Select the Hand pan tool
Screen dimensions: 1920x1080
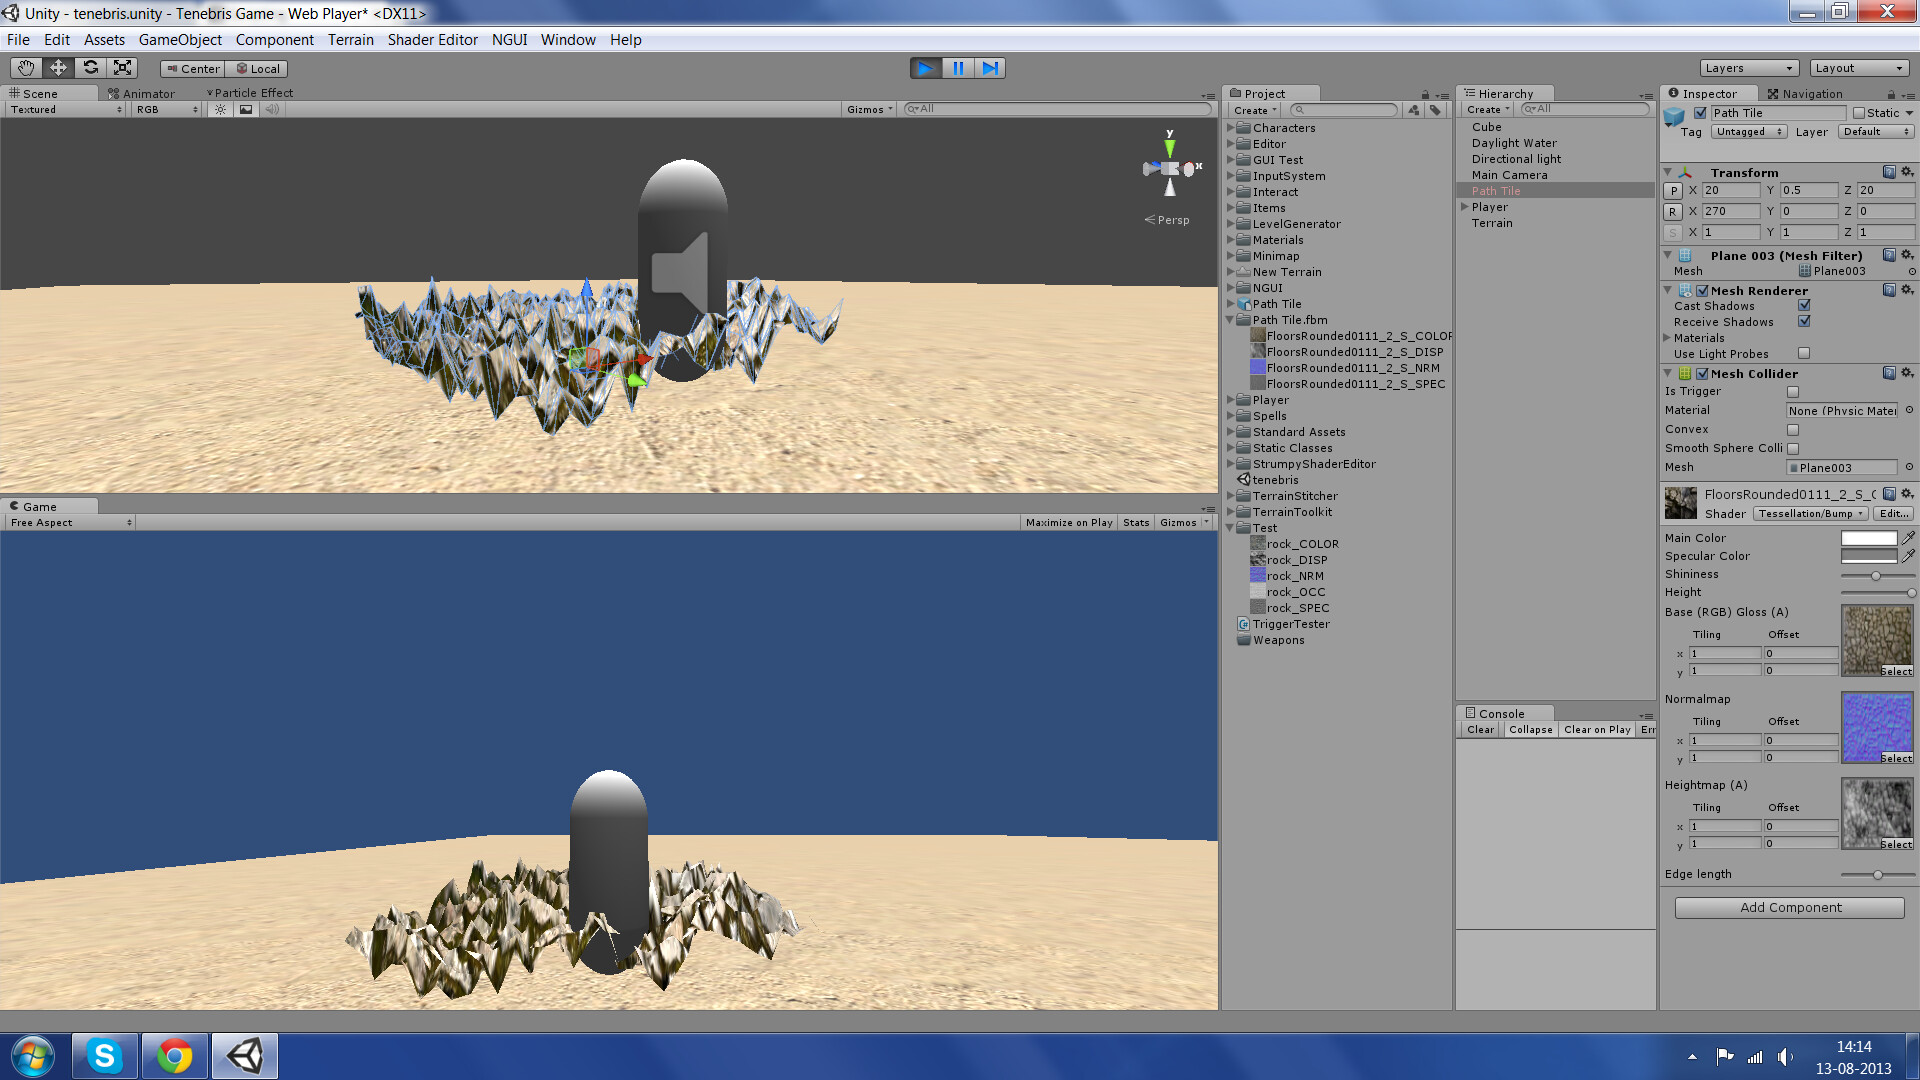[x=25, y=67]
